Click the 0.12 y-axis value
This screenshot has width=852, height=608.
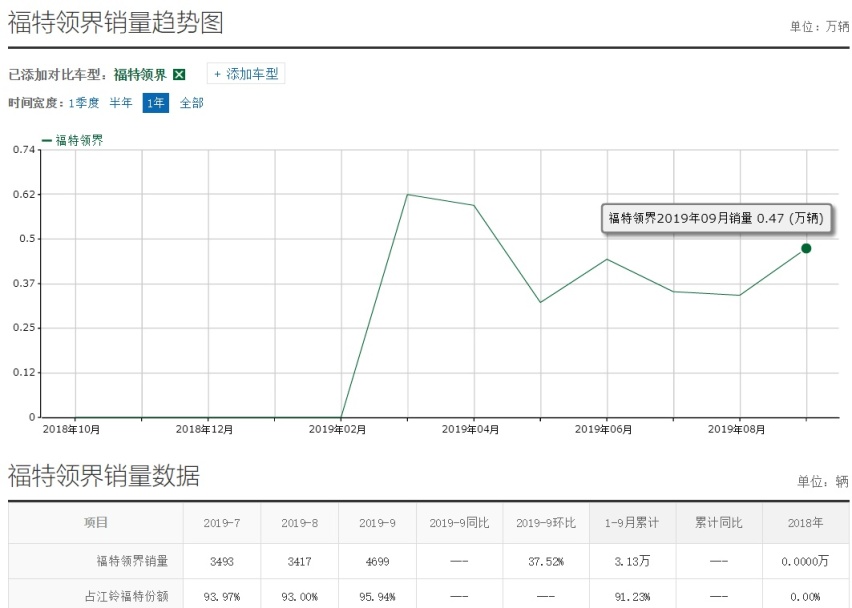click(24, 372)
